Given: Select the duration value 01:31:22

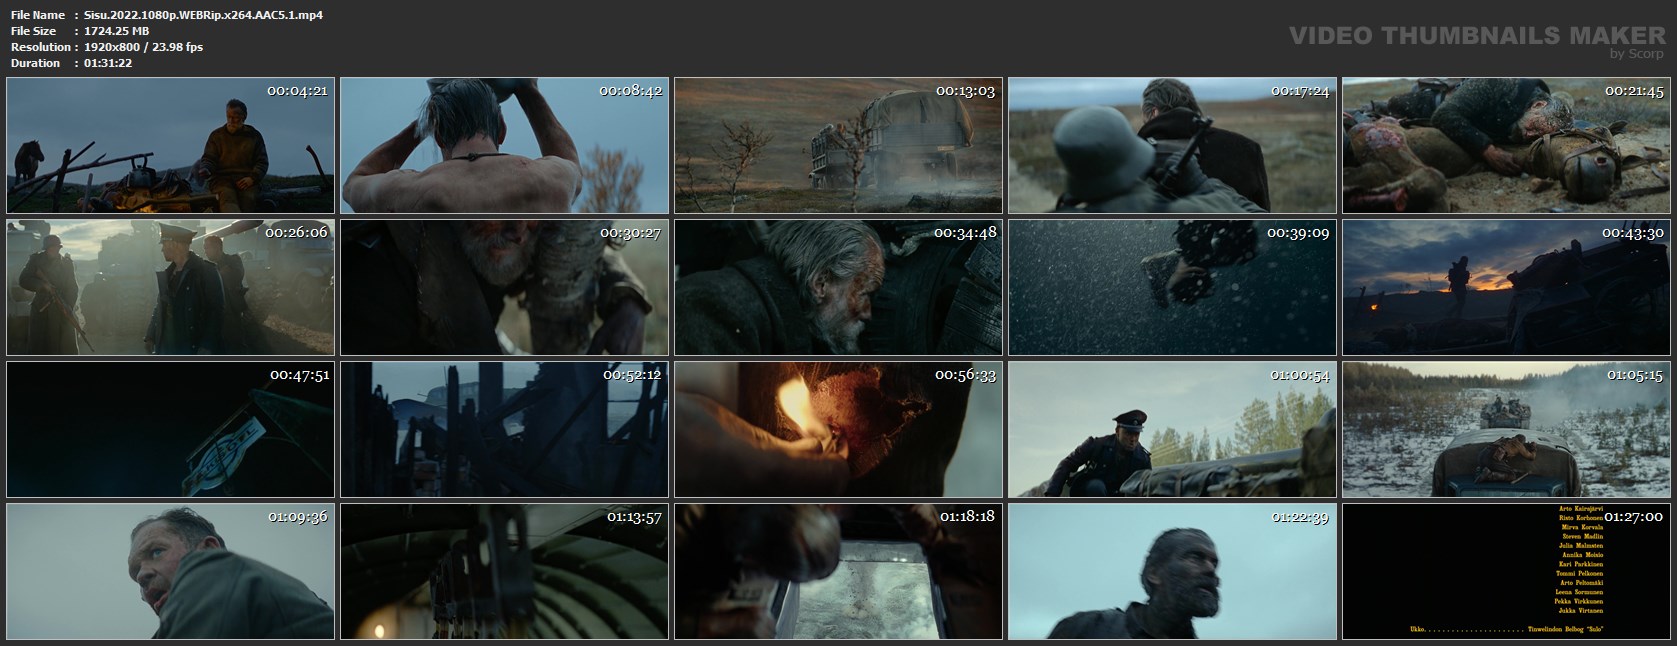Looking at the screenshot, I should coord(108,63).
